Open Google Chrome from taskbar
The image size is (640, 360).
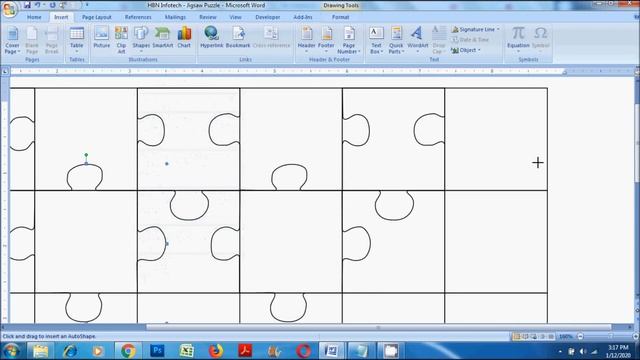[x=128, y=351]
